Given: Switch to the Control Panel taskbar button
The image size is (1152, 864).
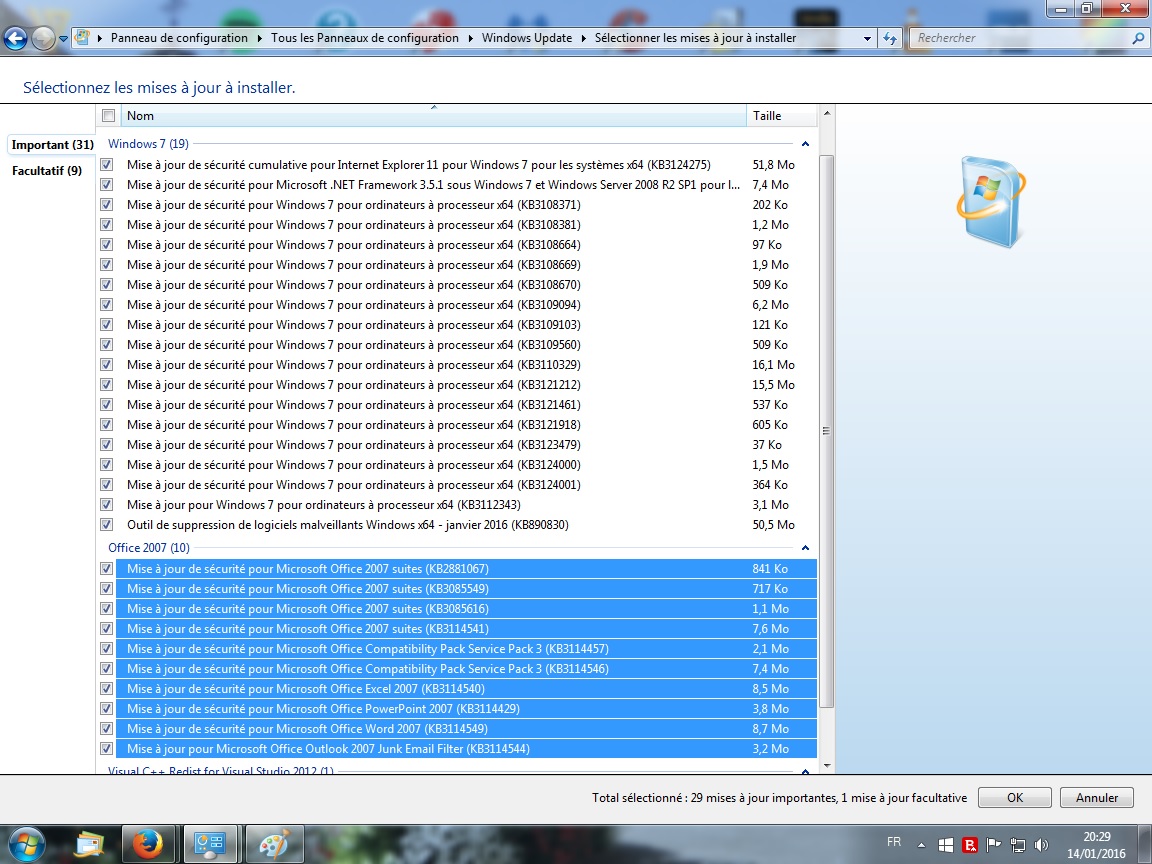Looking at the screenshot, I should (209, 845).
